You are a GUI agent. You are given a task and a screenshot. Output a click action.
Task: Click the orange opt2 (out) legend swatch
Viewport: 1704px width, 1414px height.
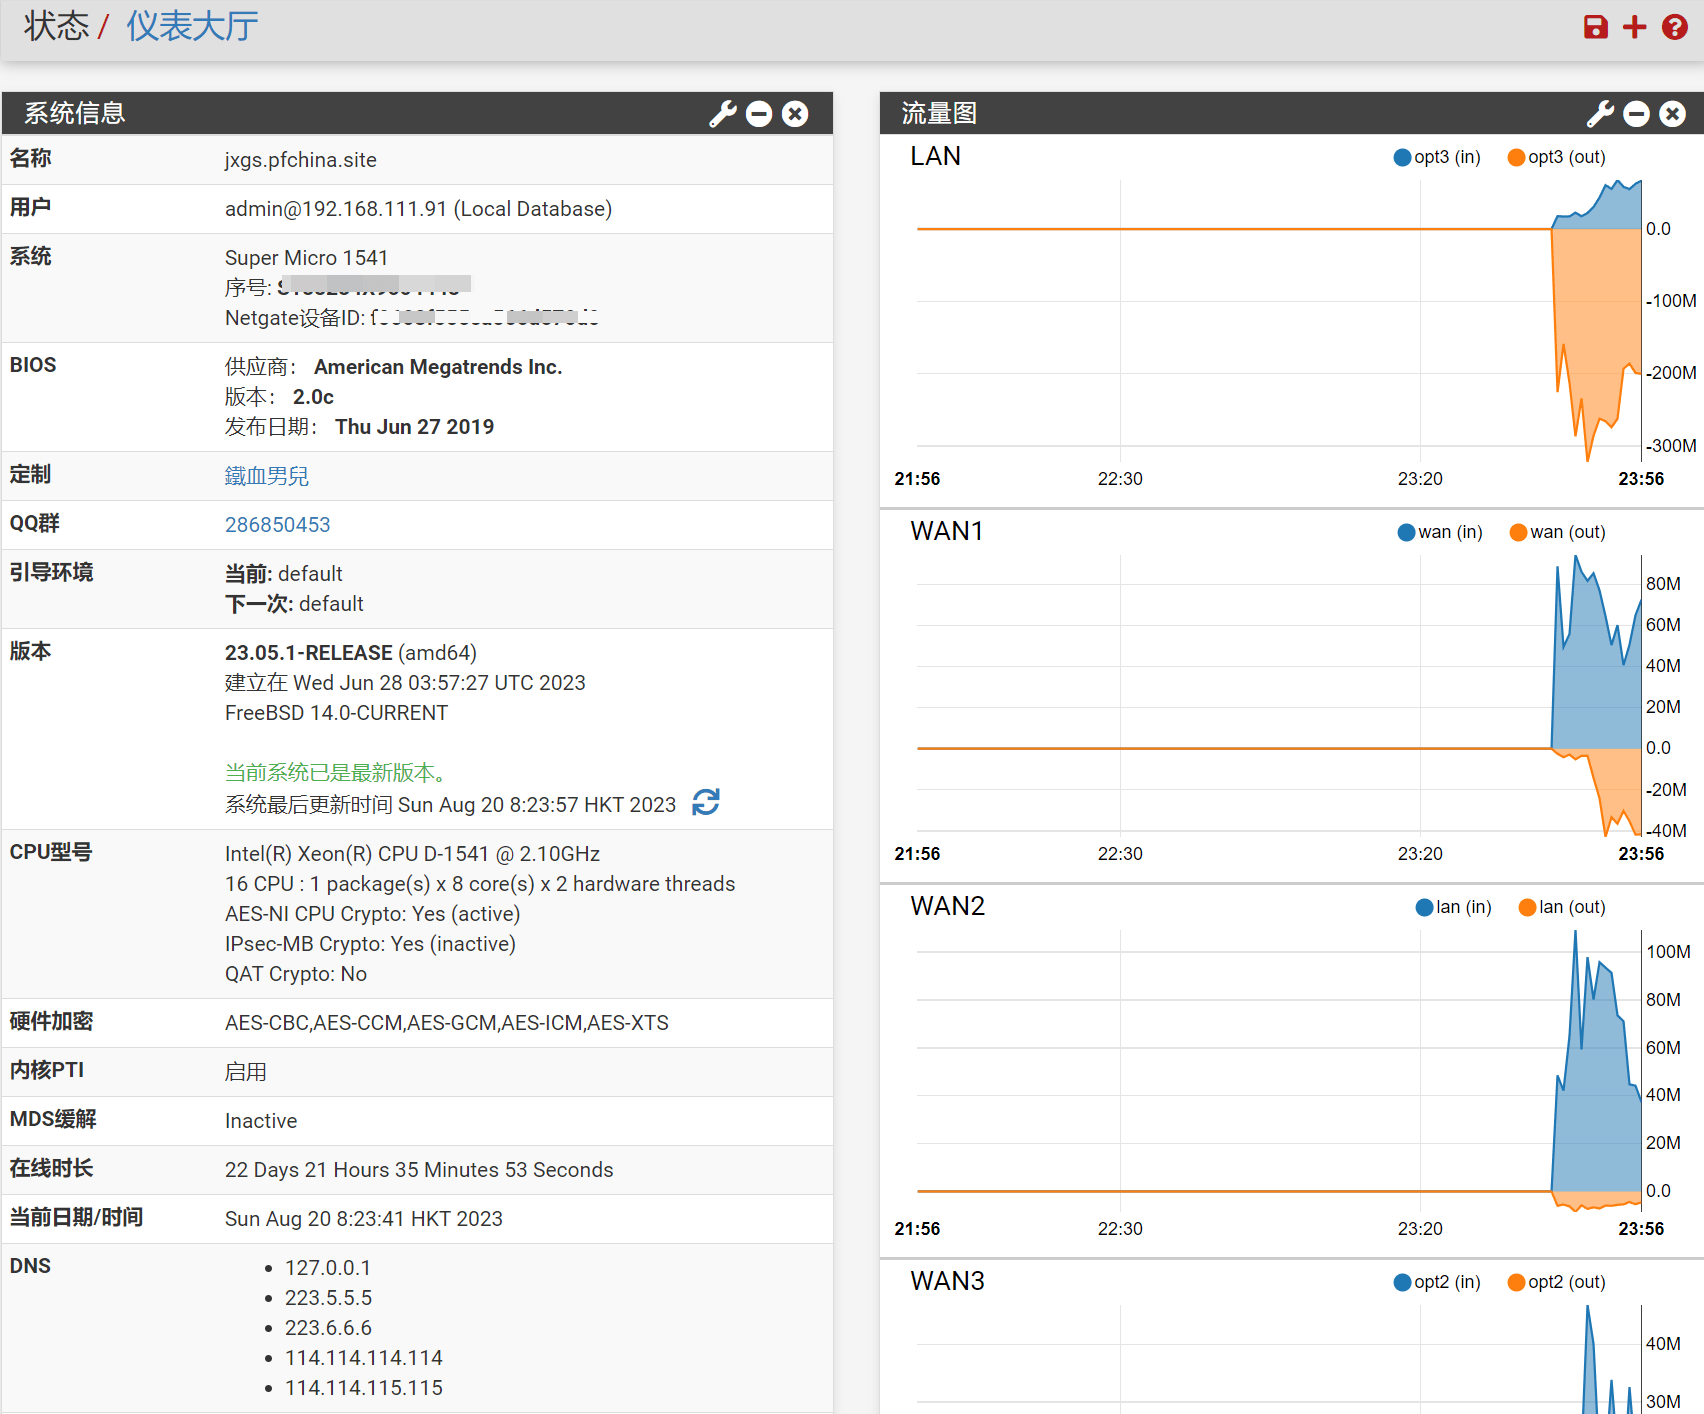[x=1516, y=1282]
